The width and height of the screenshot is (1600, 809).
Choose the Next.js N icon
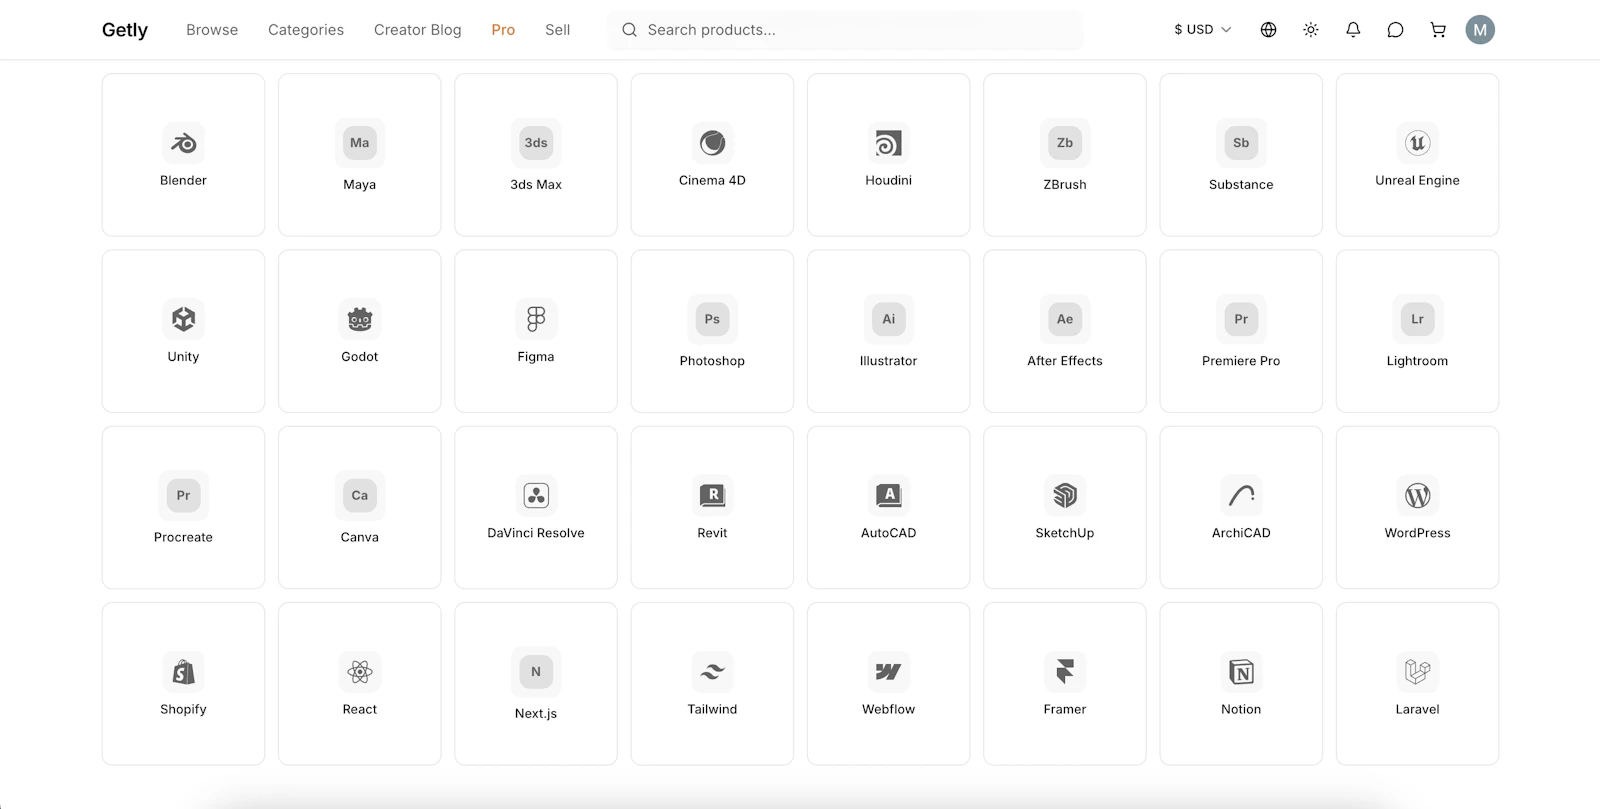point(536,672)
